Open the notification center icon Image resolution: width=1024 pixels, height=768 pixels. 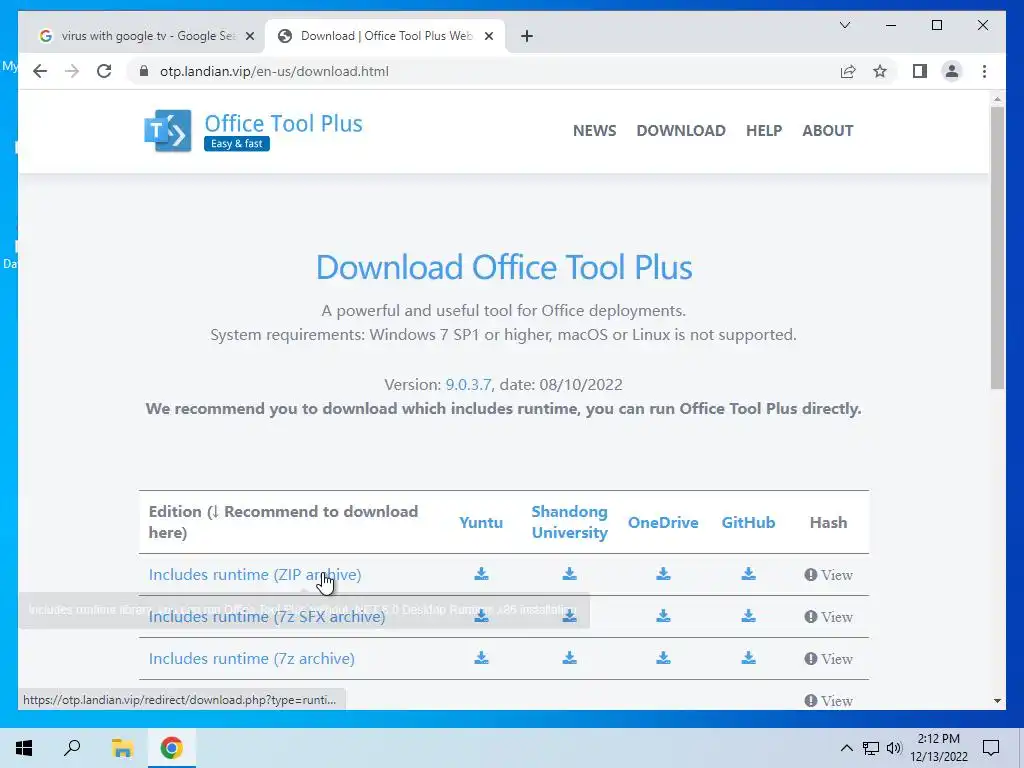coord(991,748)
